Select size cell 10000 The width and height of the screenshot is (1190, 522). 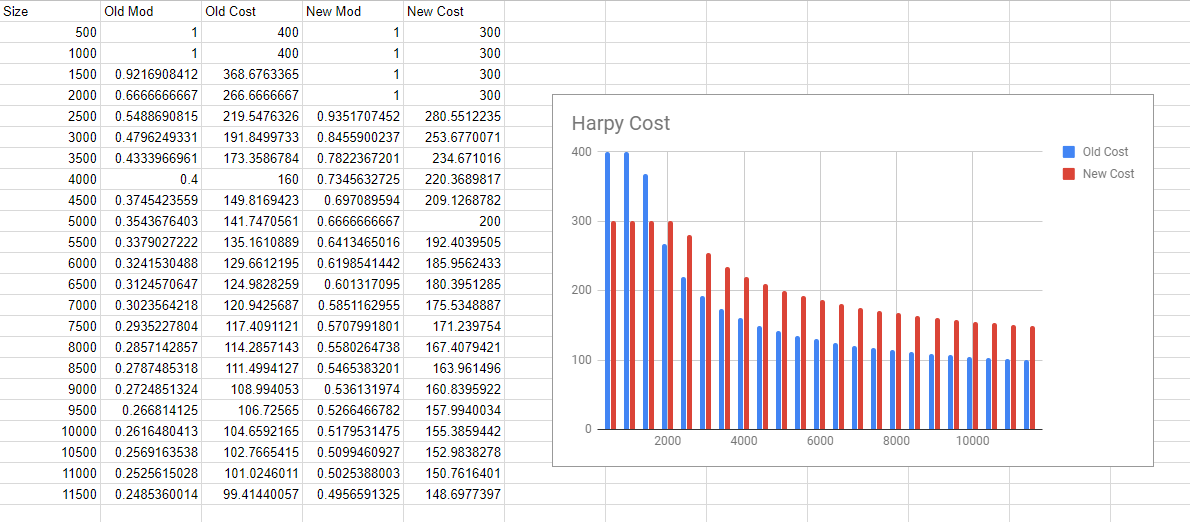point(50,432)
